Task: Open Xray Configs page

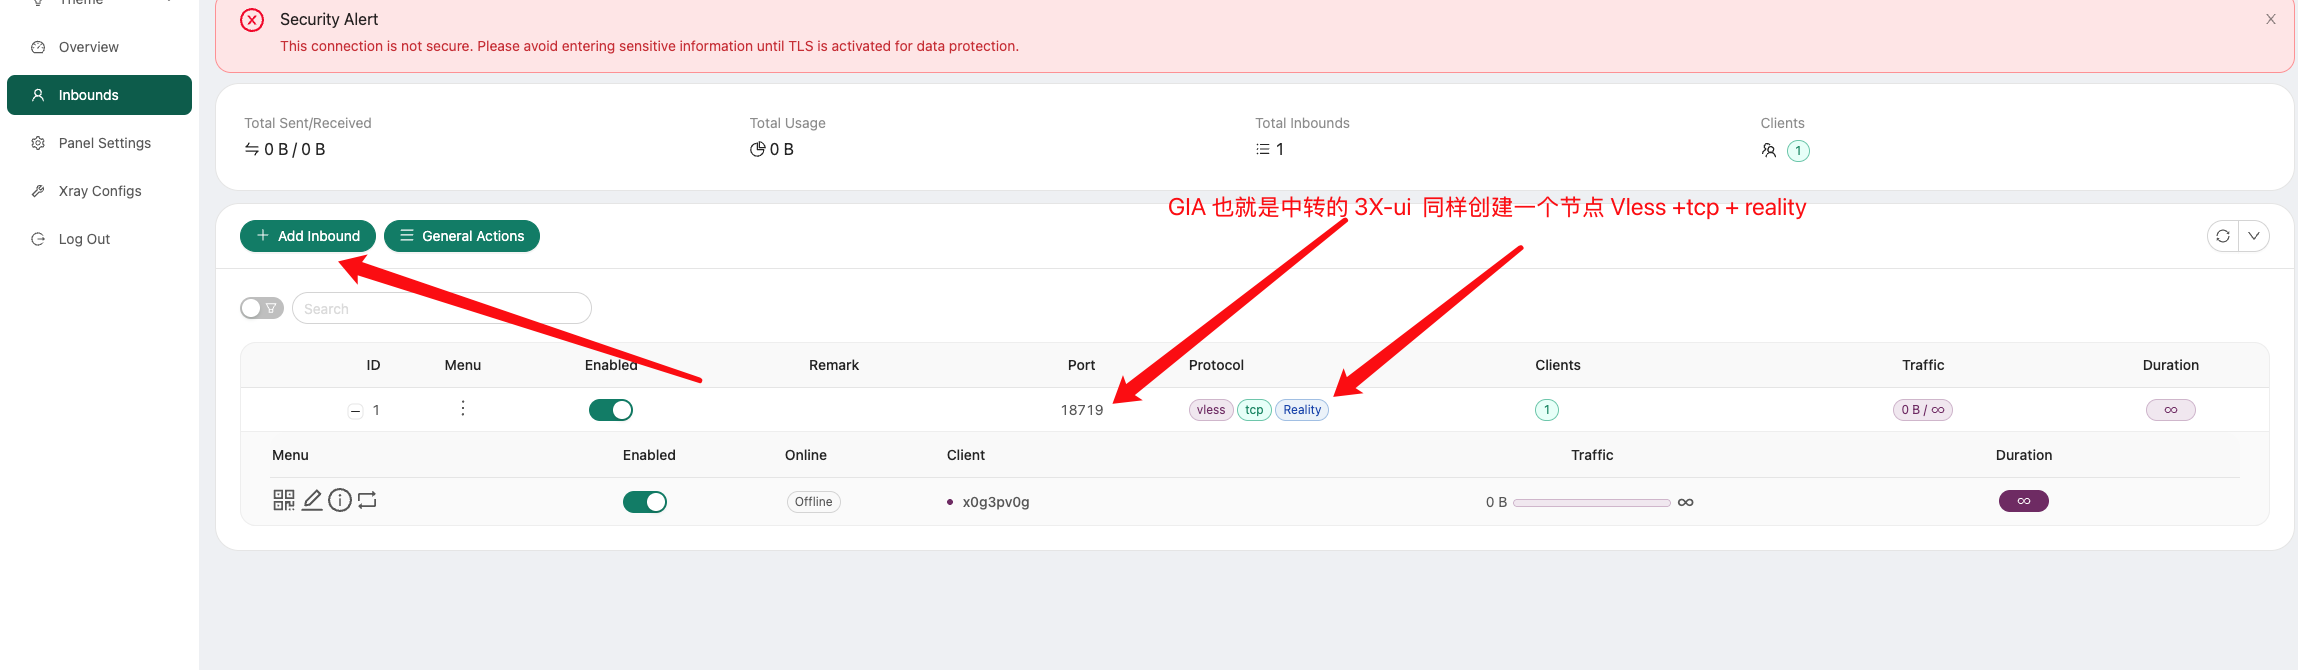Action: coord(100,191)
